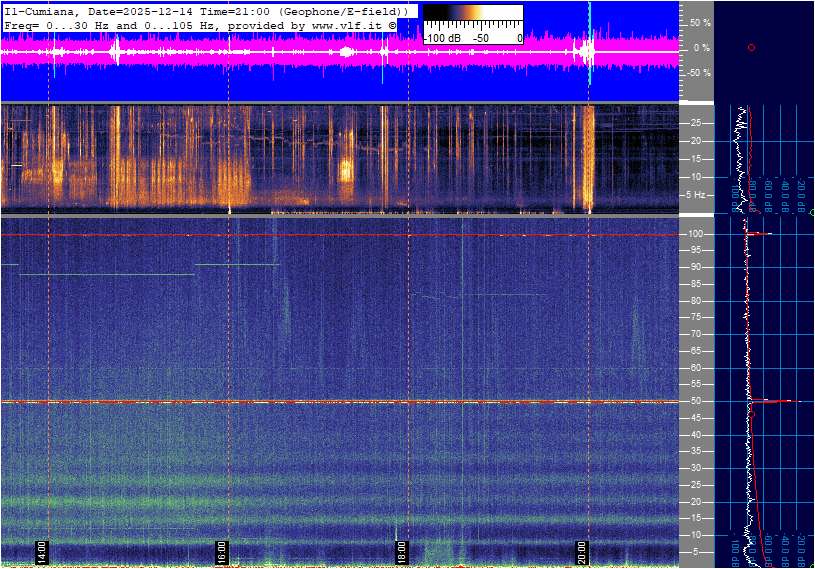Click the red circle marker in right panel

(x=751, y=47)
